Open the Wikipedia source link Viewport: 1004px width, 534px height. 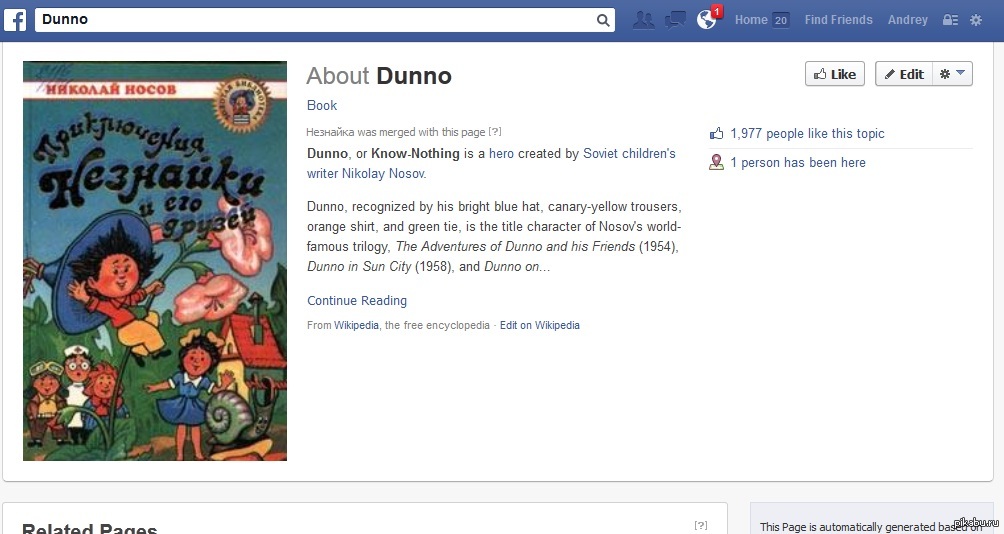click(356, 325)
